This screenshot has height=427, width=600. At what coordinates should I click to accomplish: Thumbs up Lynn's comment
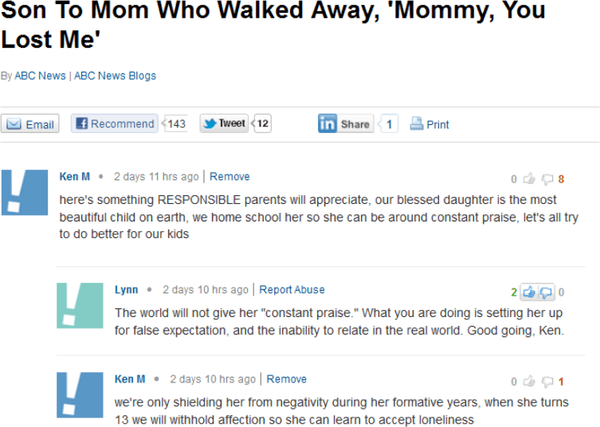click(x=529, y=292)
